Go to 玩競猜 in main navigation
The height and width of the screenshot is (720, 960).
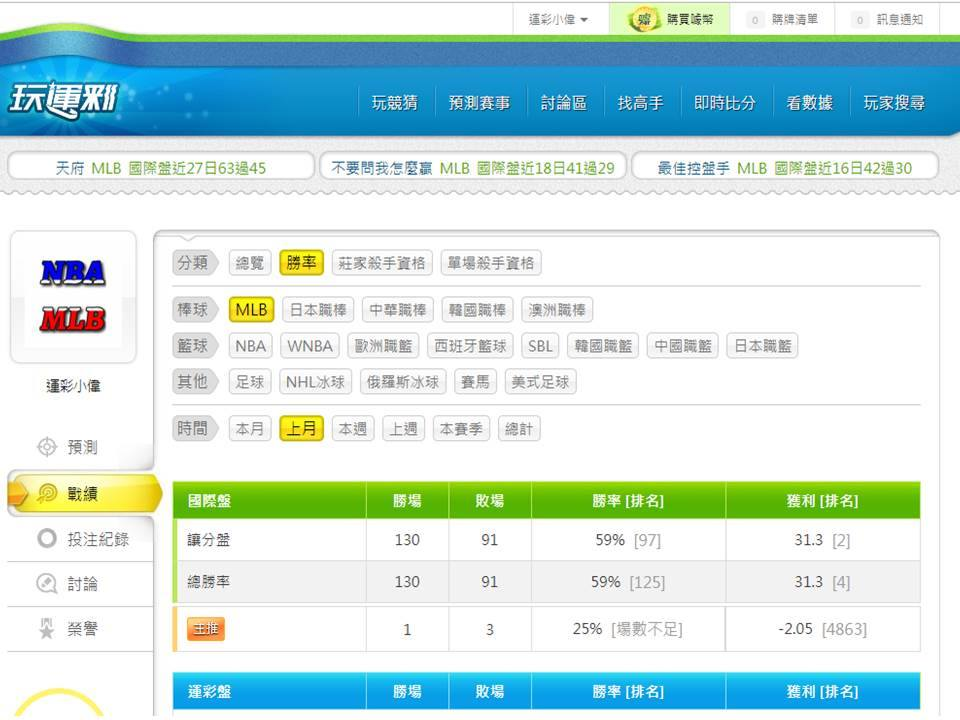[x=395, y=102]
